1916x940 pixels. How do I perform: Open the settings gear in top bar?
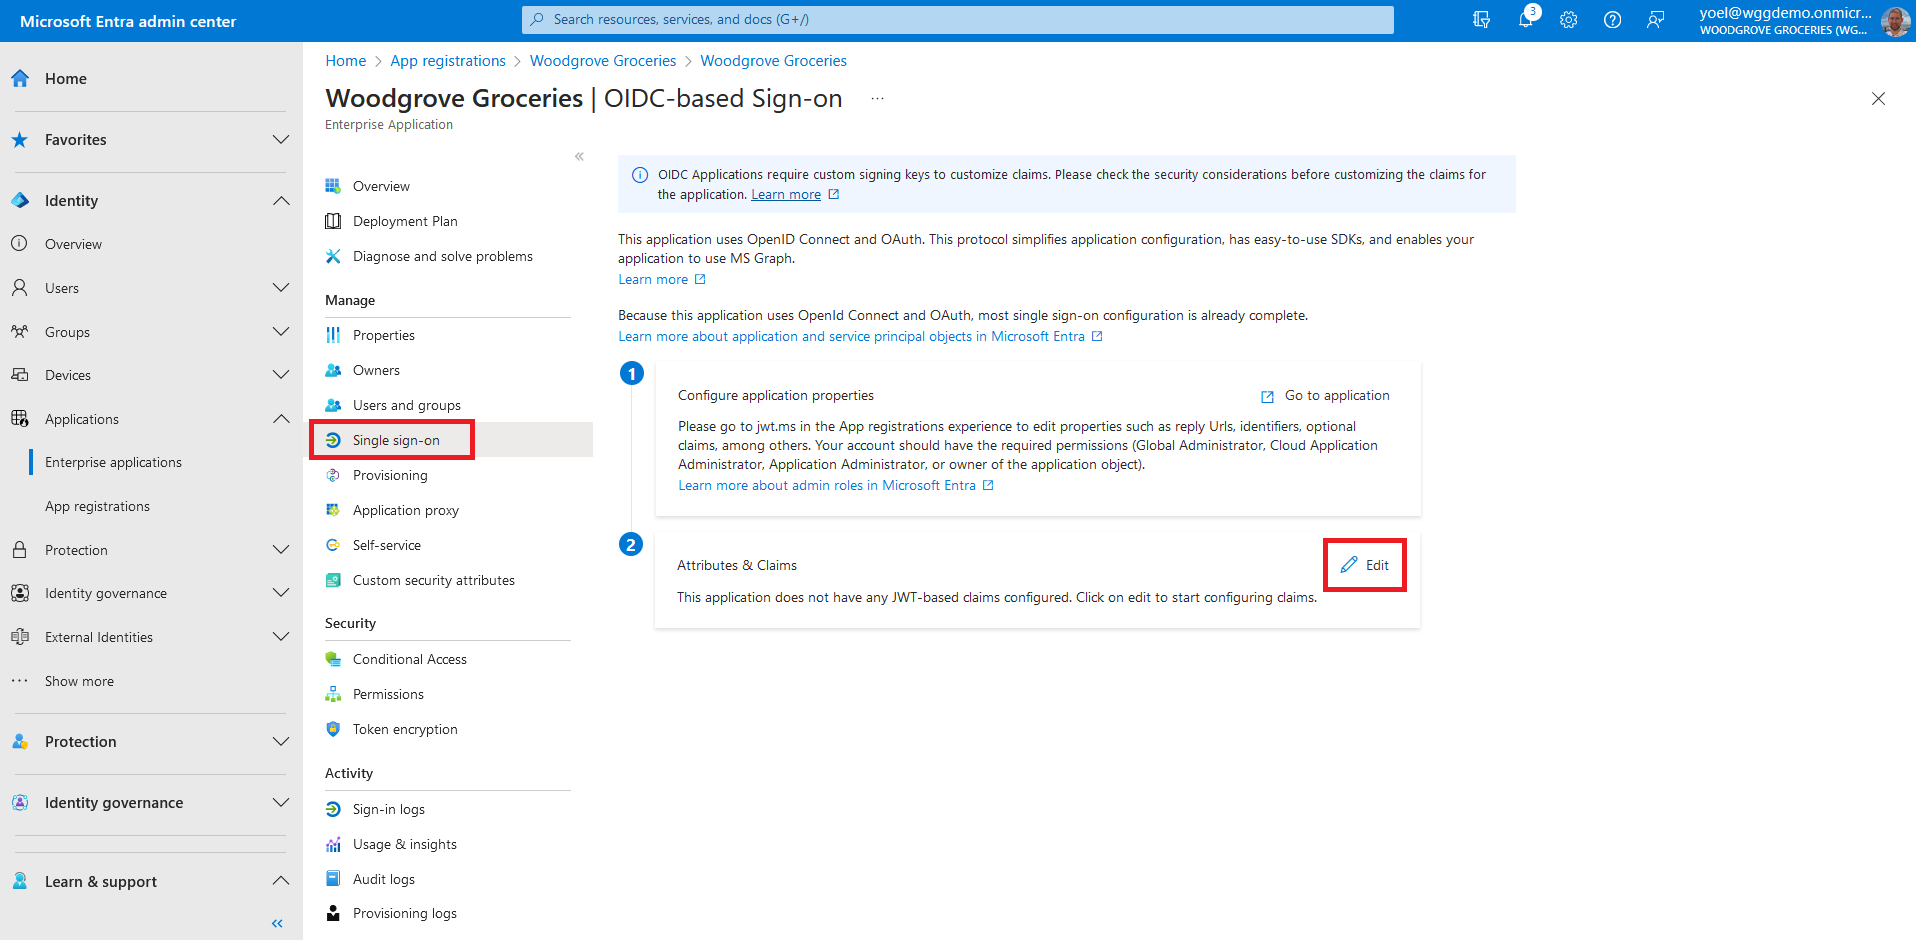tap(1568, 20)
